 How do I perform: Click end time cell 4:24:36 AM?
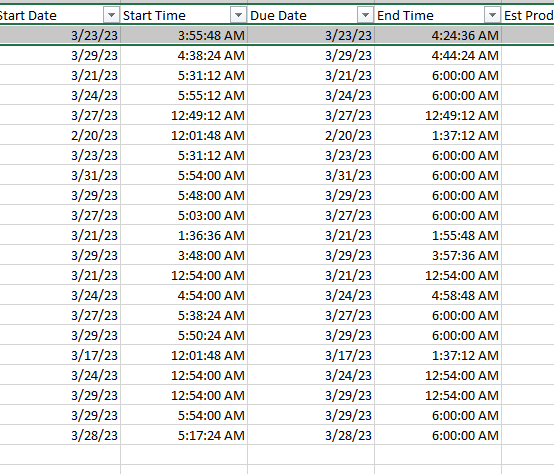[438, 35]
